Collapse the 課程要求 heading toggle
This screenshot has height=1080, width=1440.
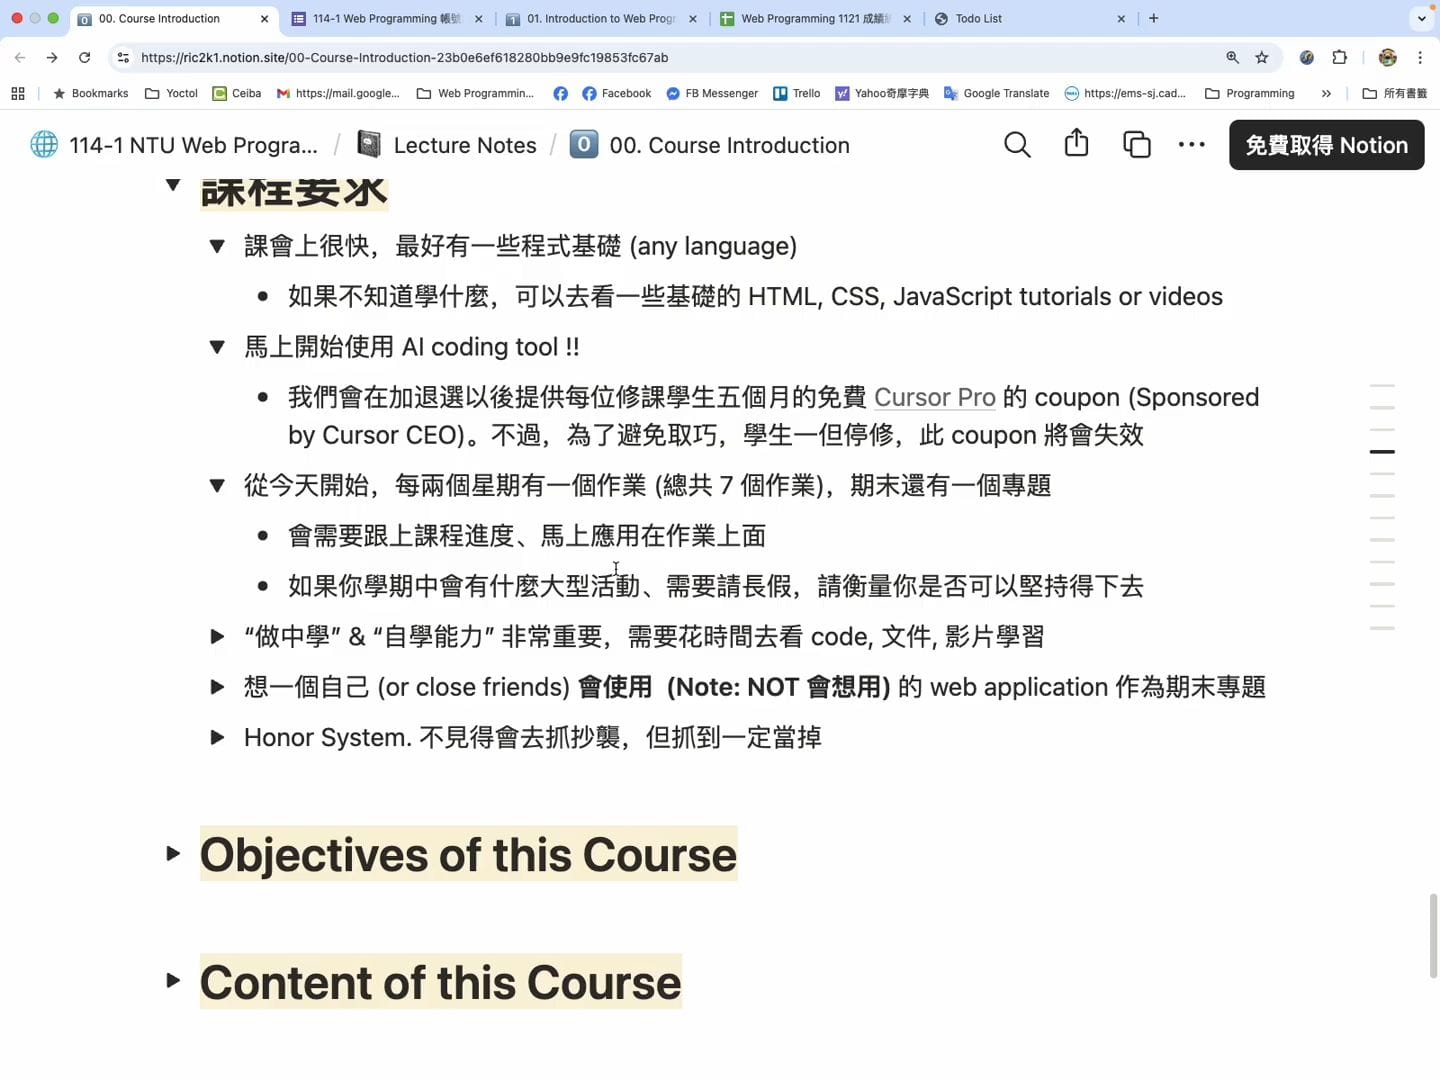[x=173, y=185]
